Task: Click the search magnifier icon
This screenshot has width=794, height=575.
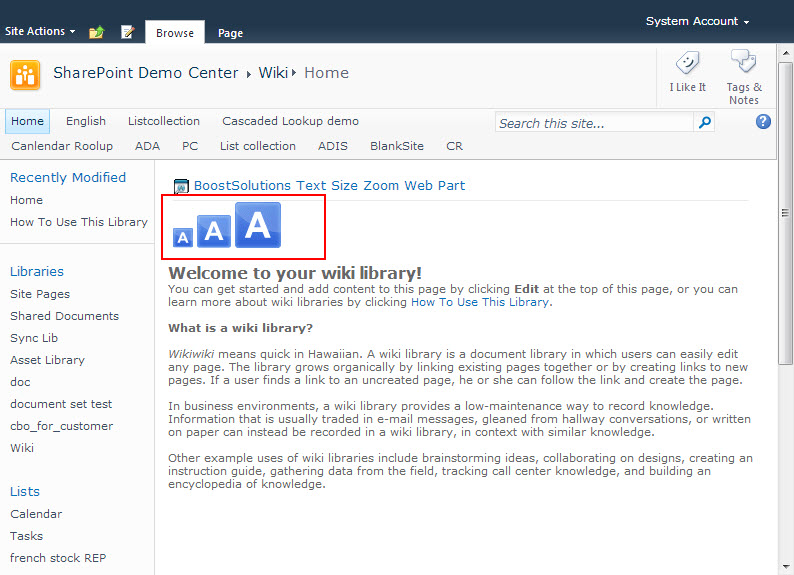Action: coord(704,122)
